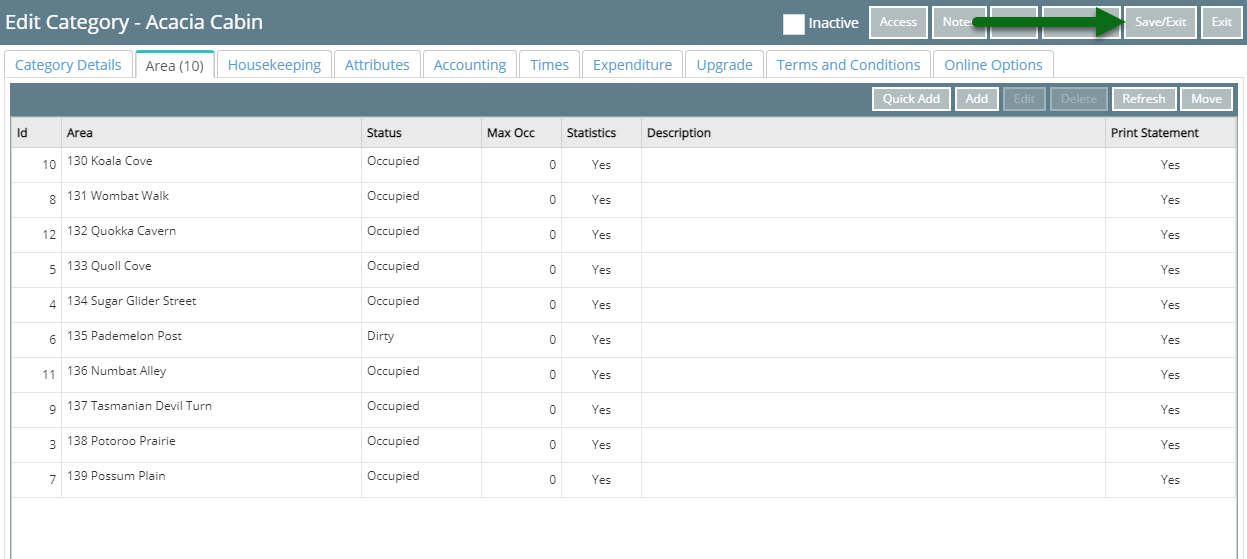The image size is (1247, 559).
Task: Click the Statistics column header
Action: click(601, 133)
